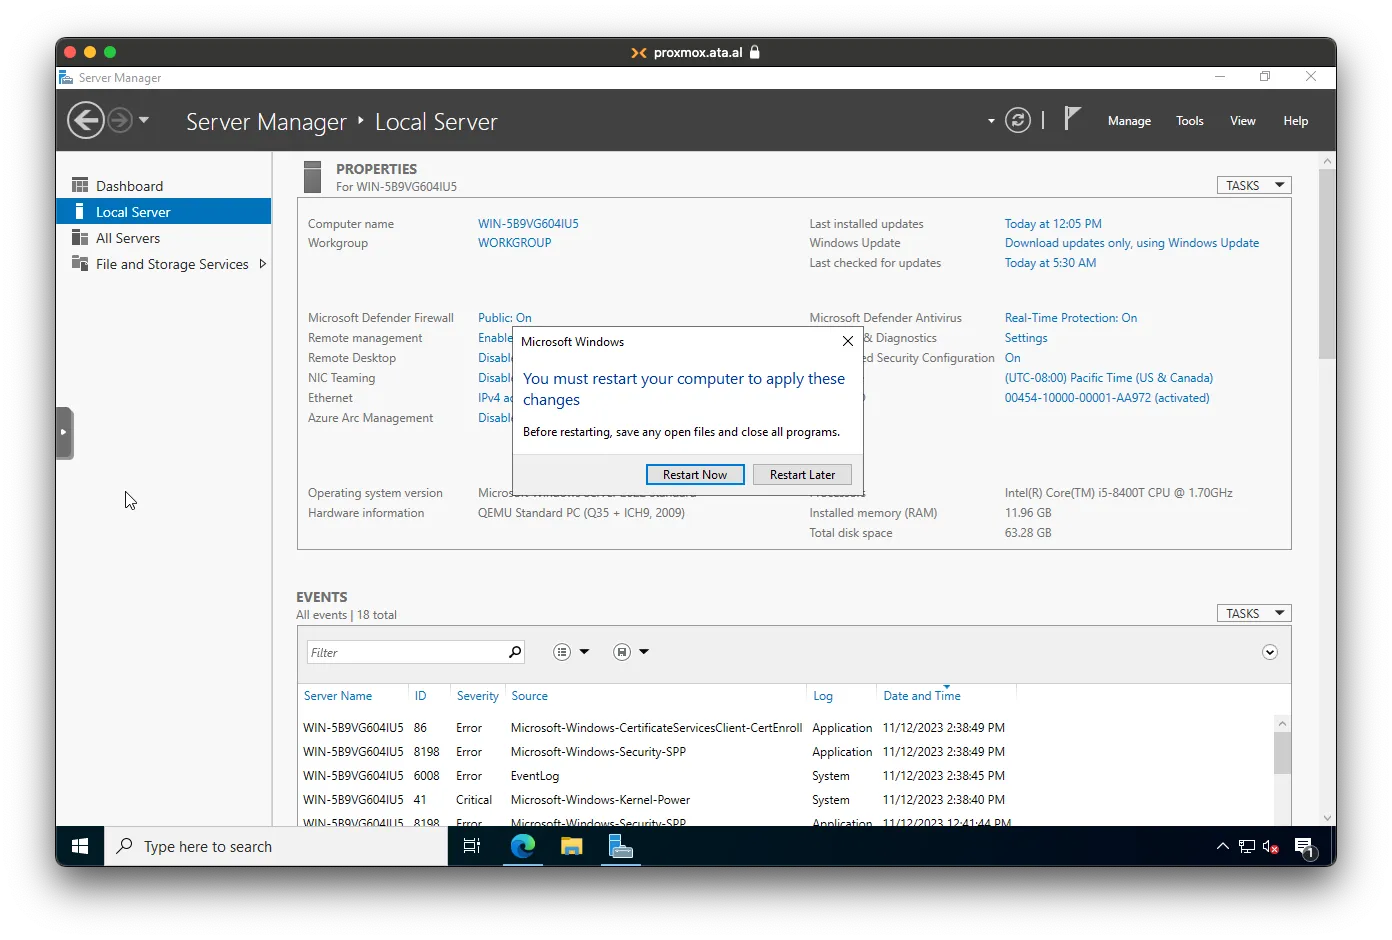Sort by Server Name column
Viewport: 1392px width, 940px height.
pyautogui.click(x=338, y=696)
